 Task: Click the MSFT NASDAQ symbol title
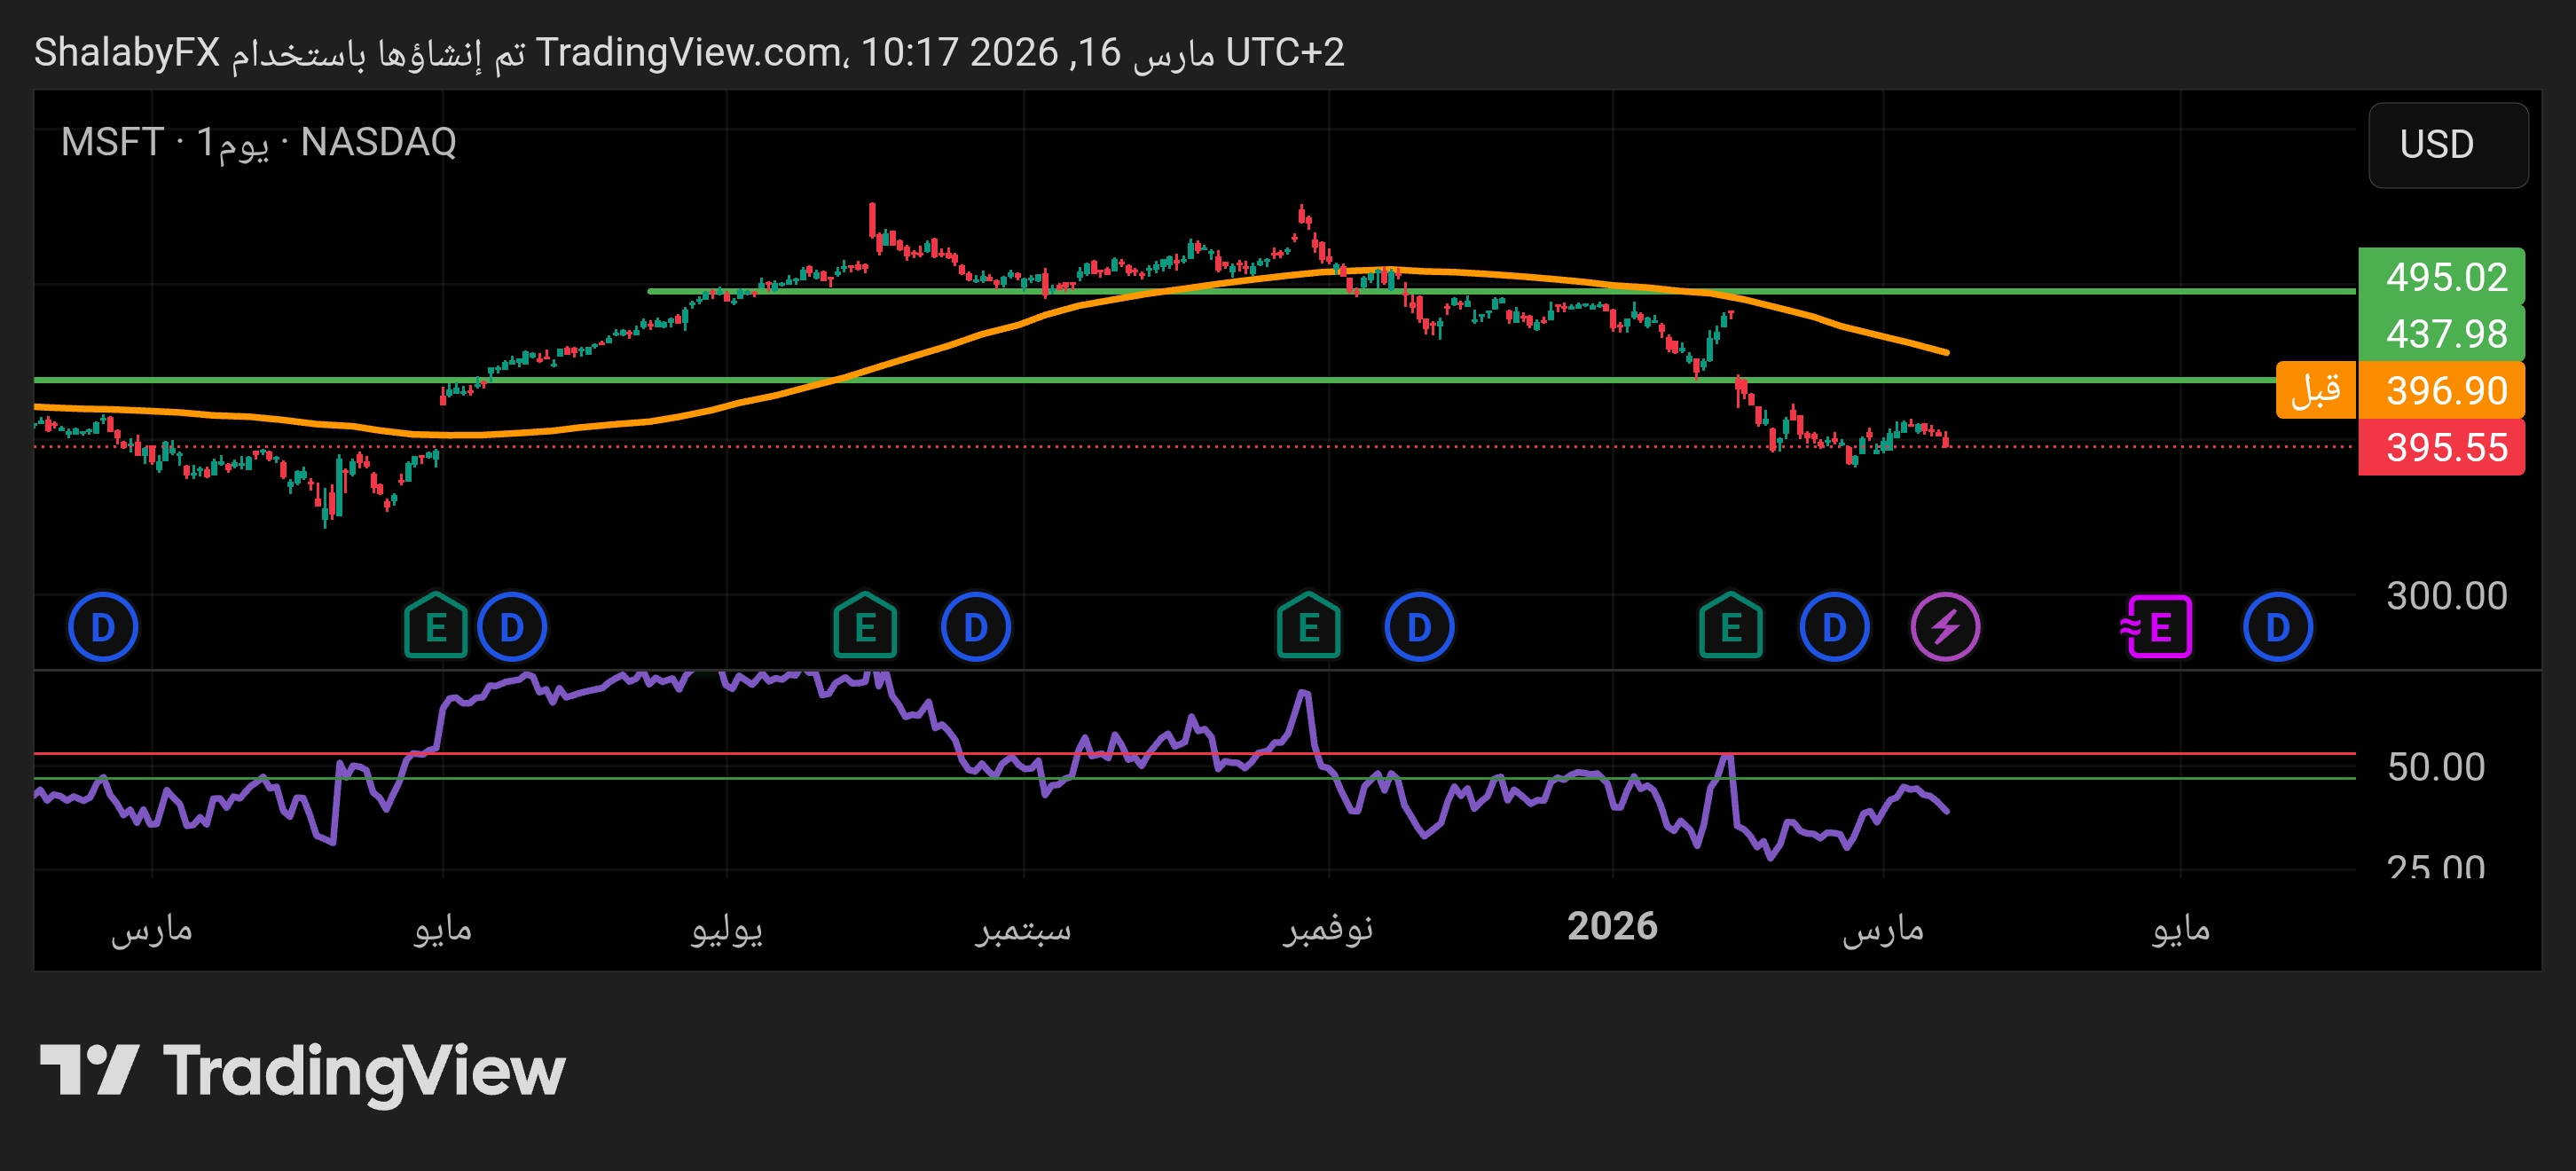point(258,142)
